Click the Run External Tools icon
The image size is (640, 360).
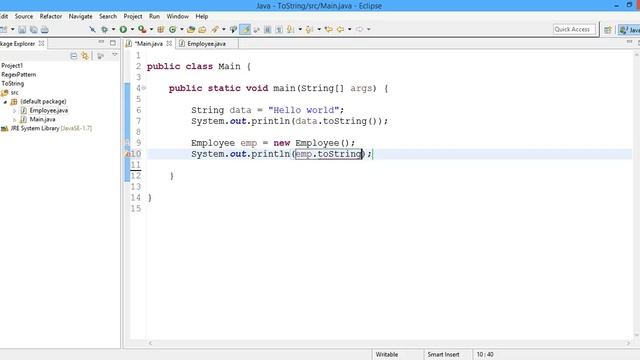(142, 29)
